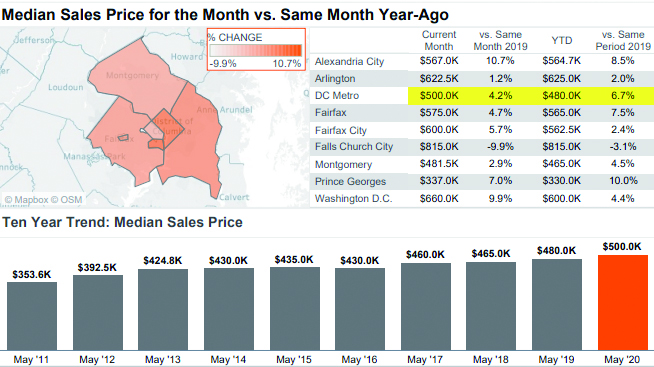This screenshot has height=367, width=654.
Task: Click the Current Month column header
Action: 439,40
